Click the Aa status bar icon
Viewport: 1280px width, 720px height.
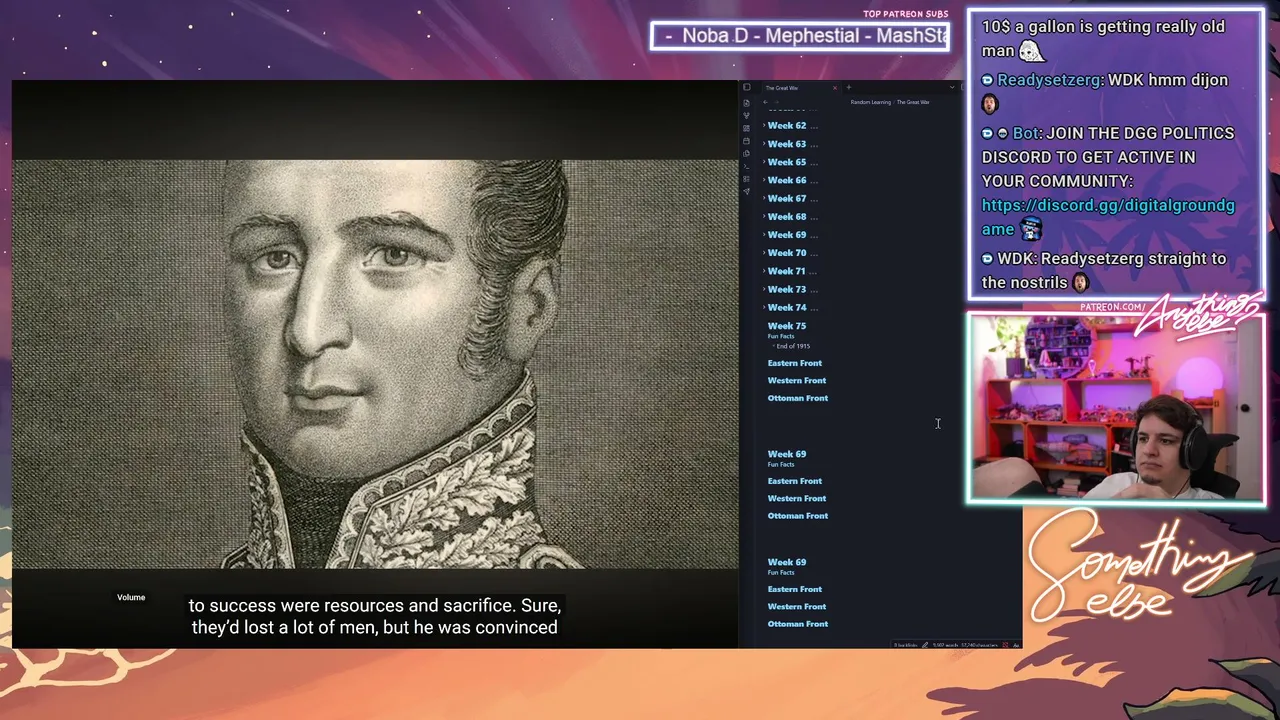tap(1016, 645)
